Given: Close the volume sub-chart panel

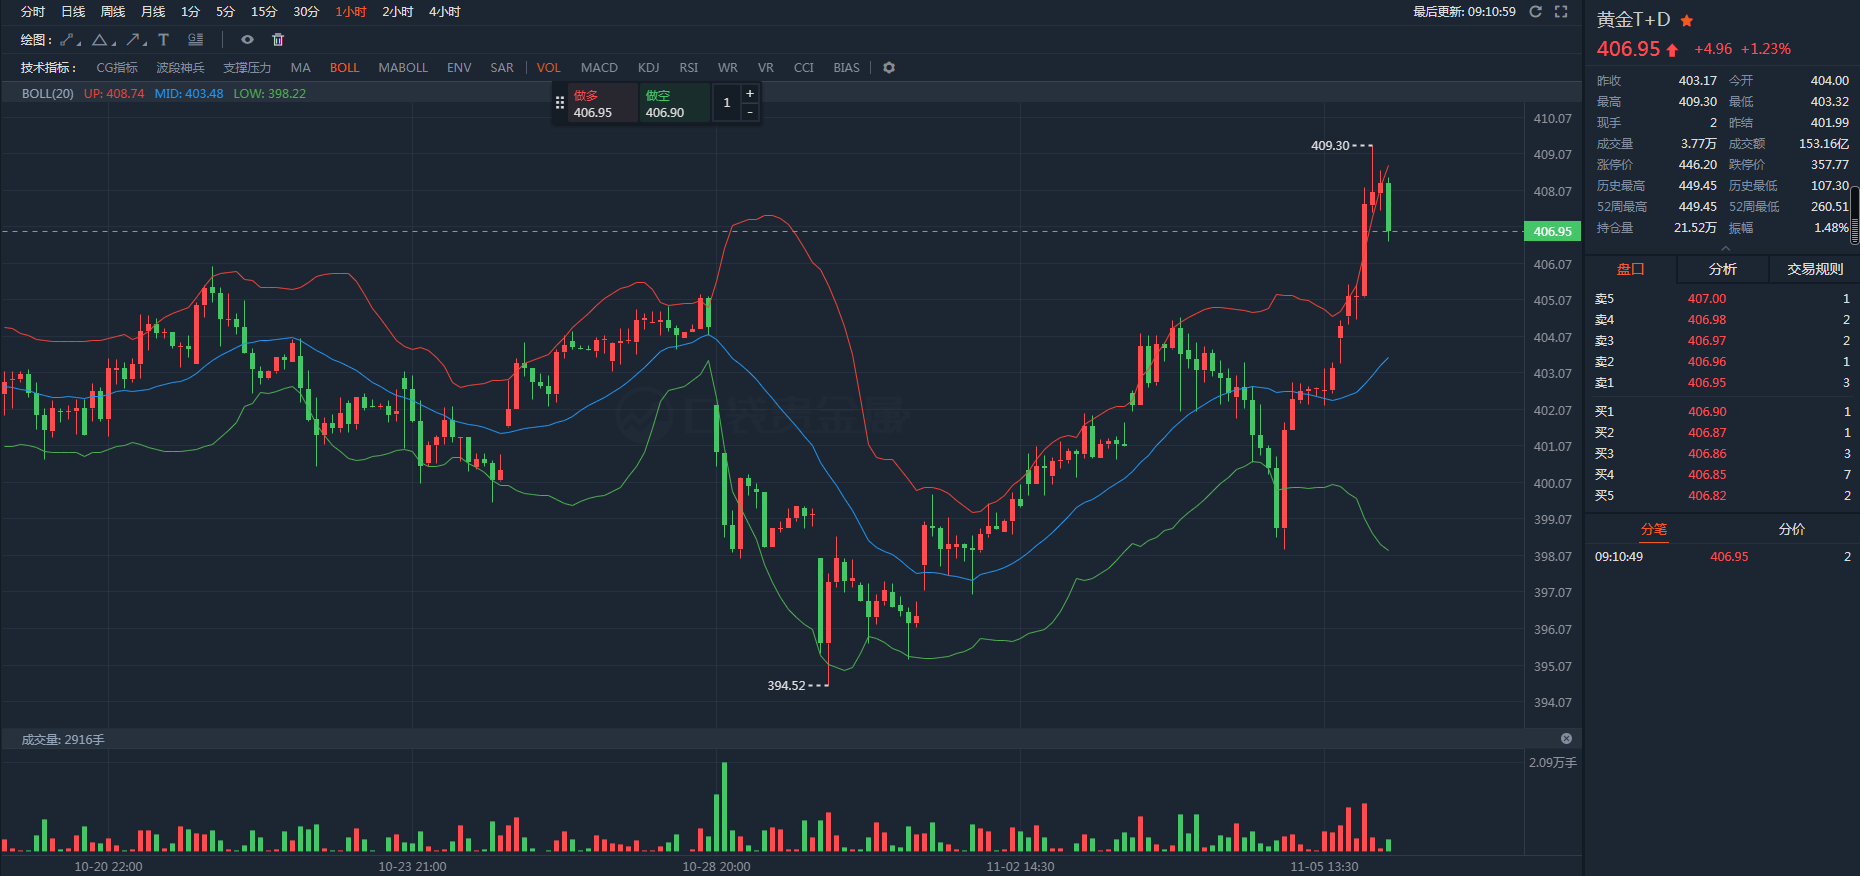Looking at the screenshot, I should click(x=1566, y=739).
